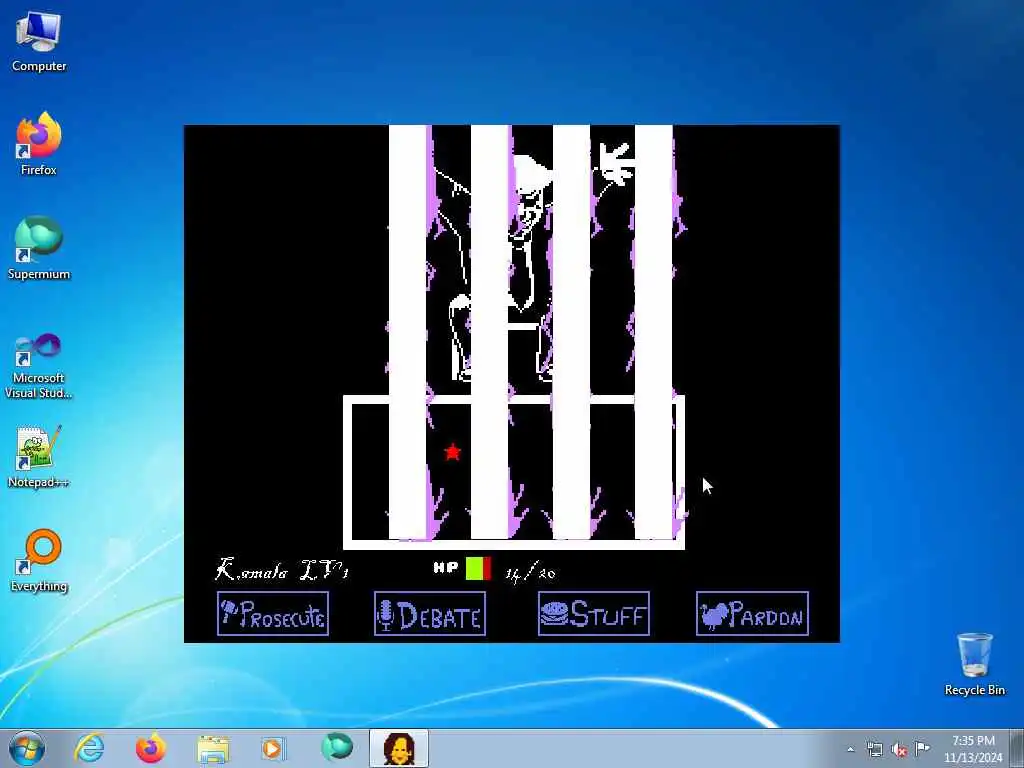Image resolution: width=1024 pixels, height=768 pixels.
Task: Click the Prosecute button in the game
Action: coord(273,613)
